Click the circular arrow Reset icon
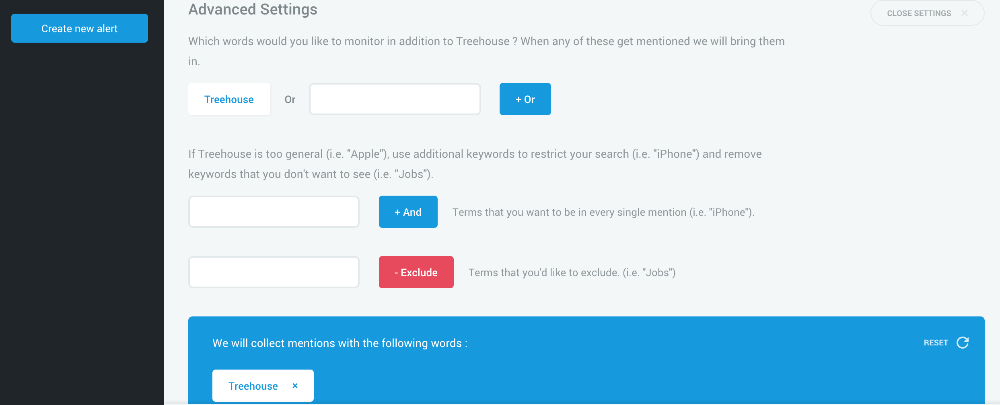This screenshot has width=1000, height=405. pos(962,342)
